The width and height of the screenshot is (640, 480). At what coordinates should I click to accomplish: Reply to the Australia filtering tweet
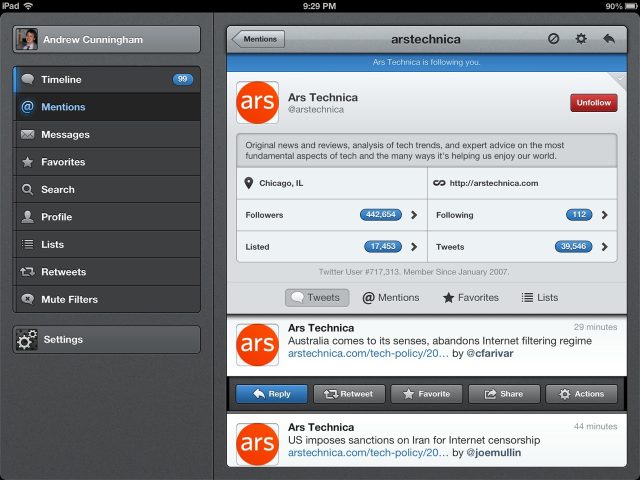click(x=271, y=394)
